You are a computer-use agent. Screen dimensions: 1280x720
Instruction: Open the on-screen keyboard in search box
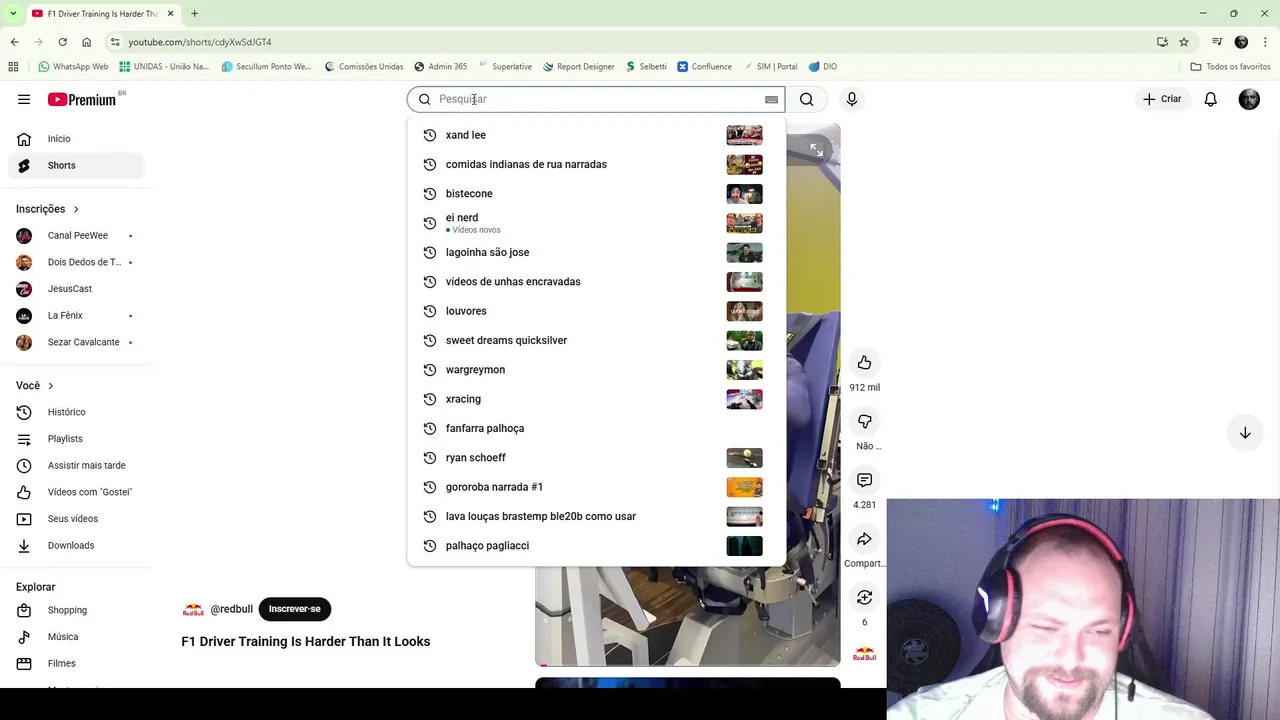(x=771, y=99)
